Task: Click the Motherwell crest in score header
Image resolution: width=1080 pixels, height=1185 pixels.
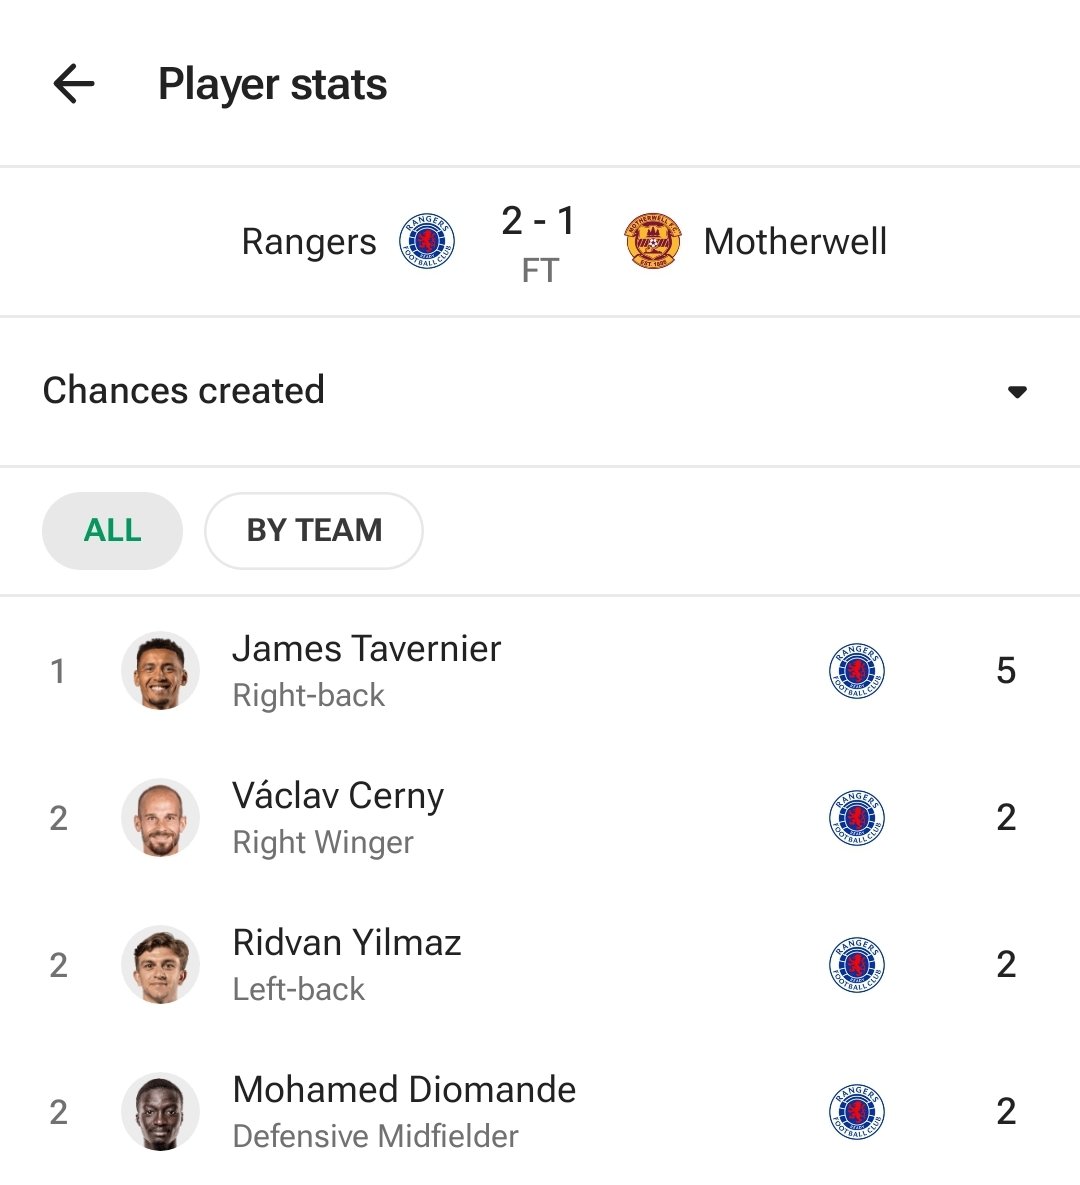Action: pos(652,241)
